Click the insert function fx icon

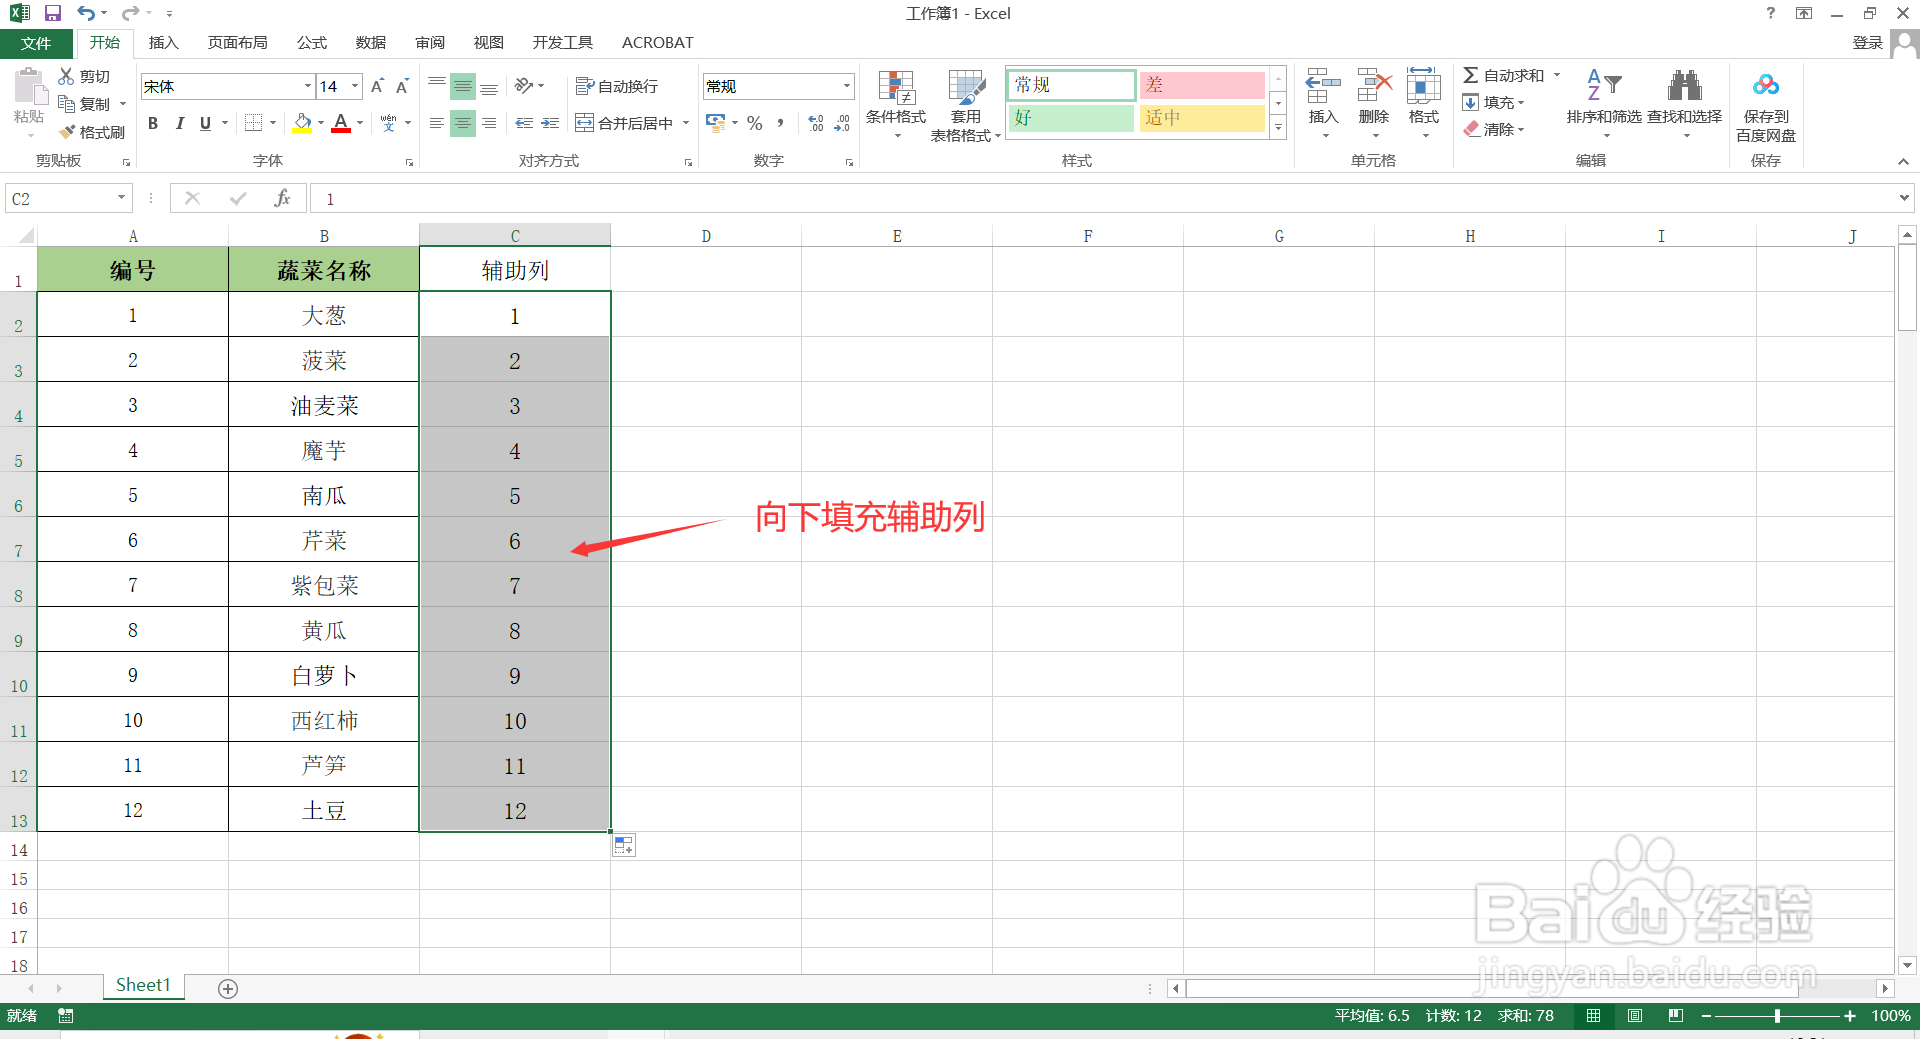282,198
